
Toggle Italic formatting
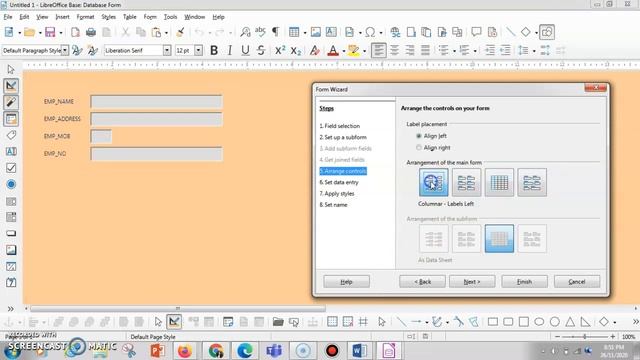point(230,50)
